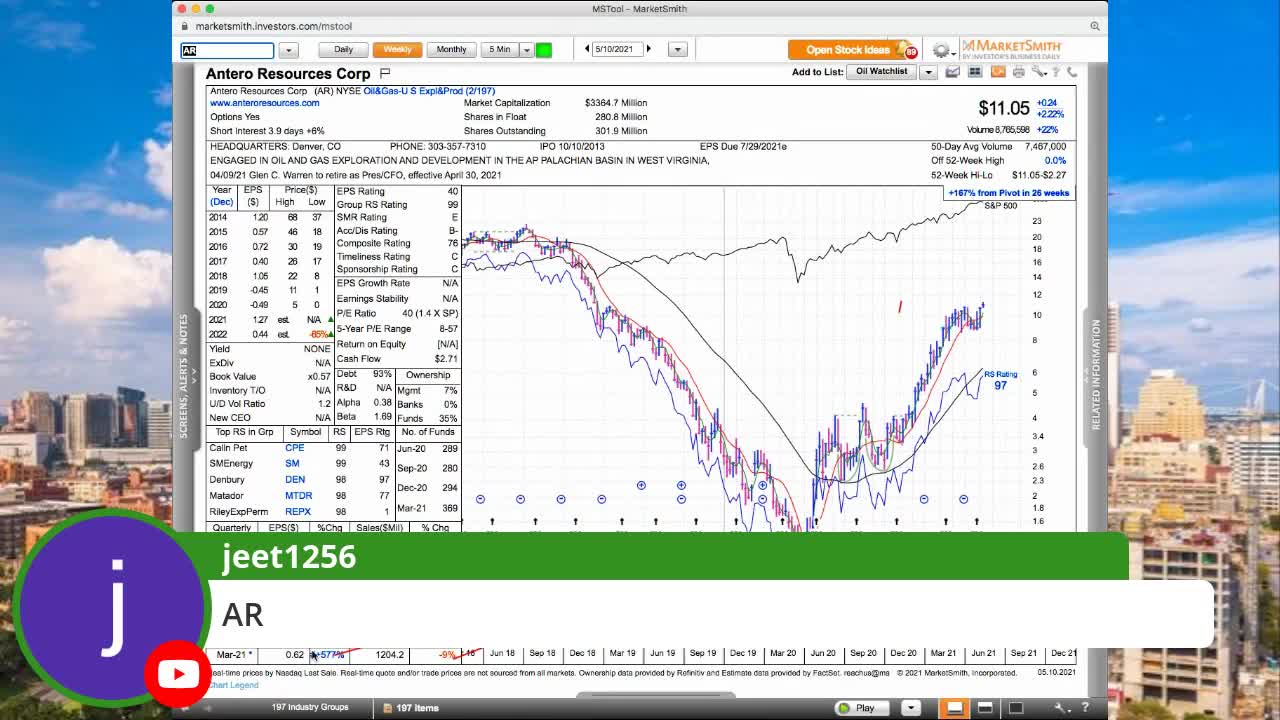The image size is (1280, 720).
Task: Click the grid list view icon
Action: click(975, 72)
